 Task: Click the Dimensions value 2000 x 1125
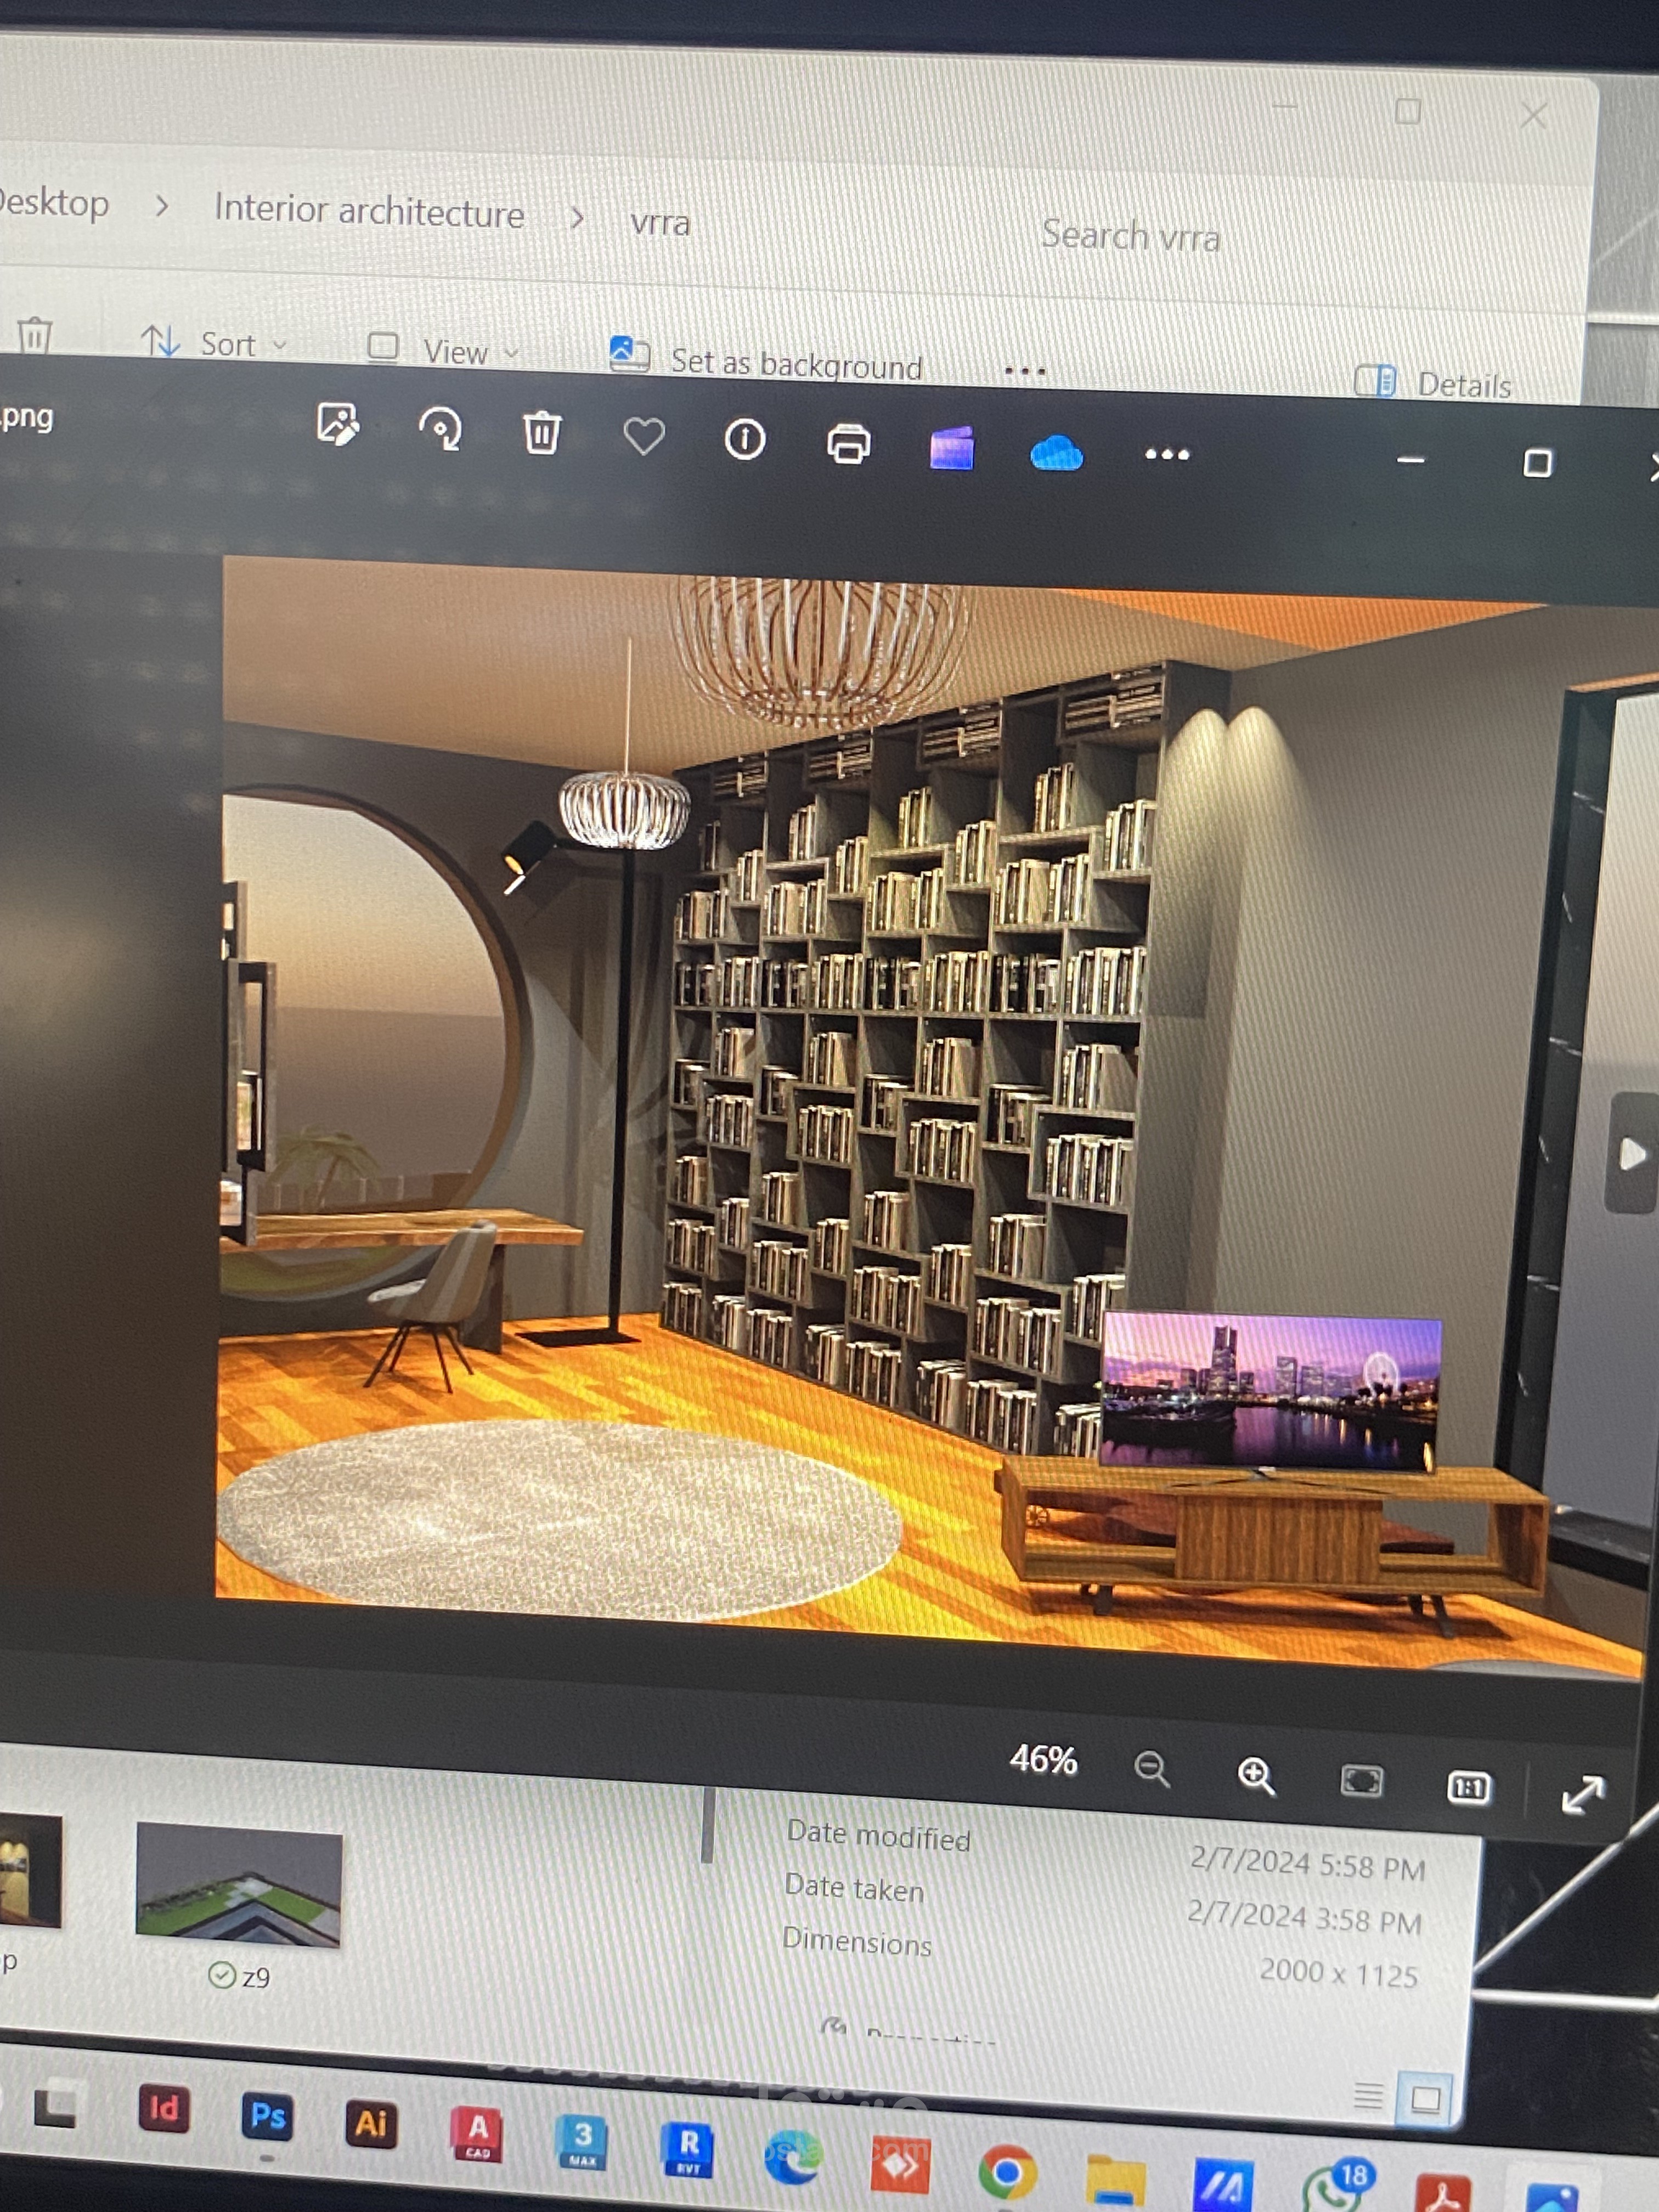(1339, 1972)
